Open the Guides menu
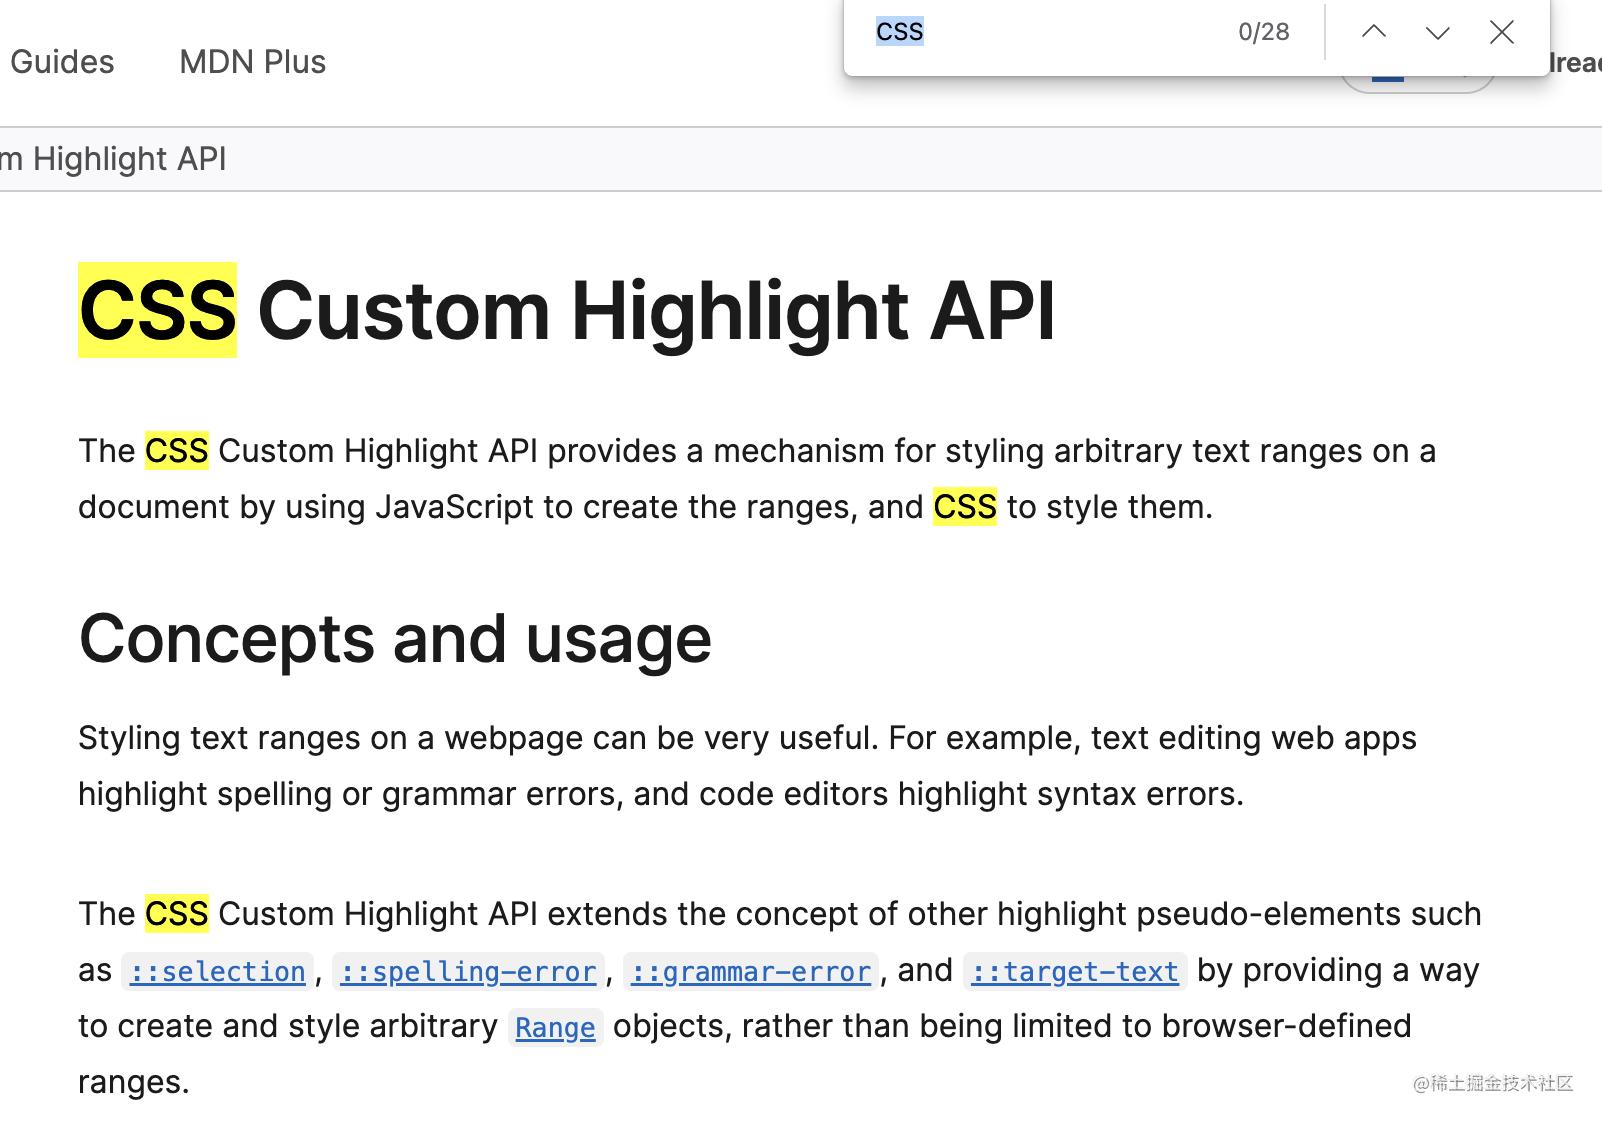 coord(62,62)
